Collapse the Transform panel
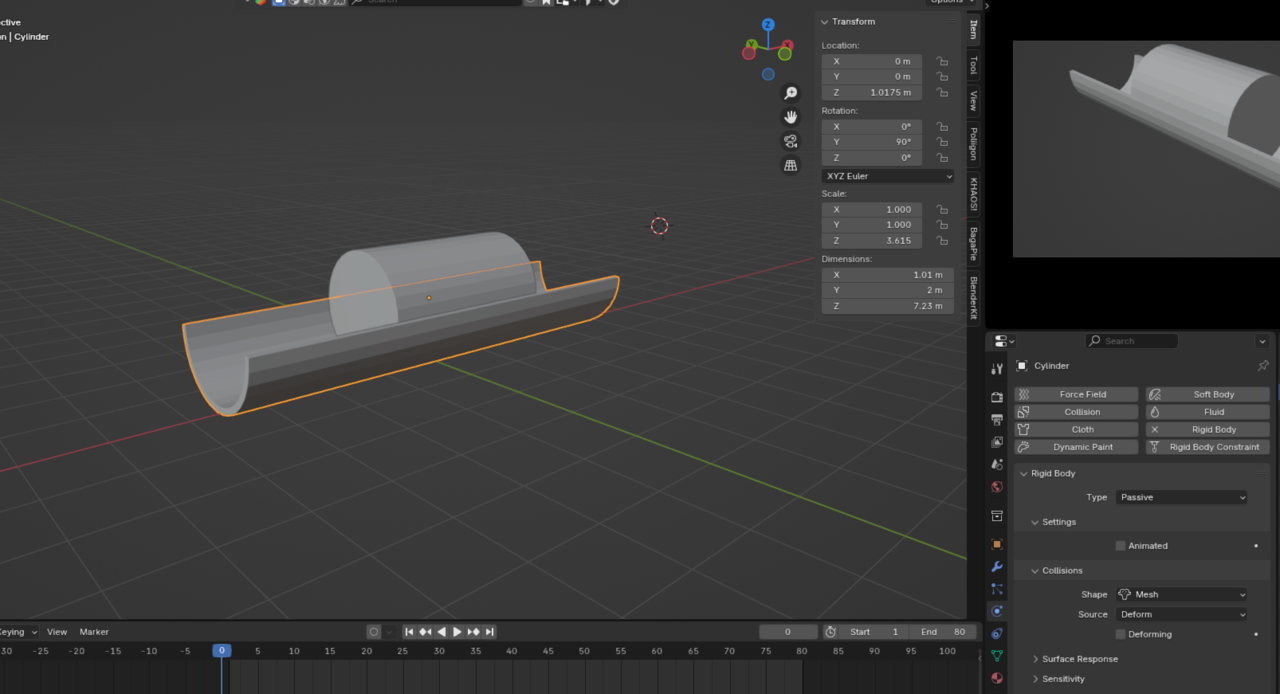Screen dimensions: 1280x694 (825, 21)
